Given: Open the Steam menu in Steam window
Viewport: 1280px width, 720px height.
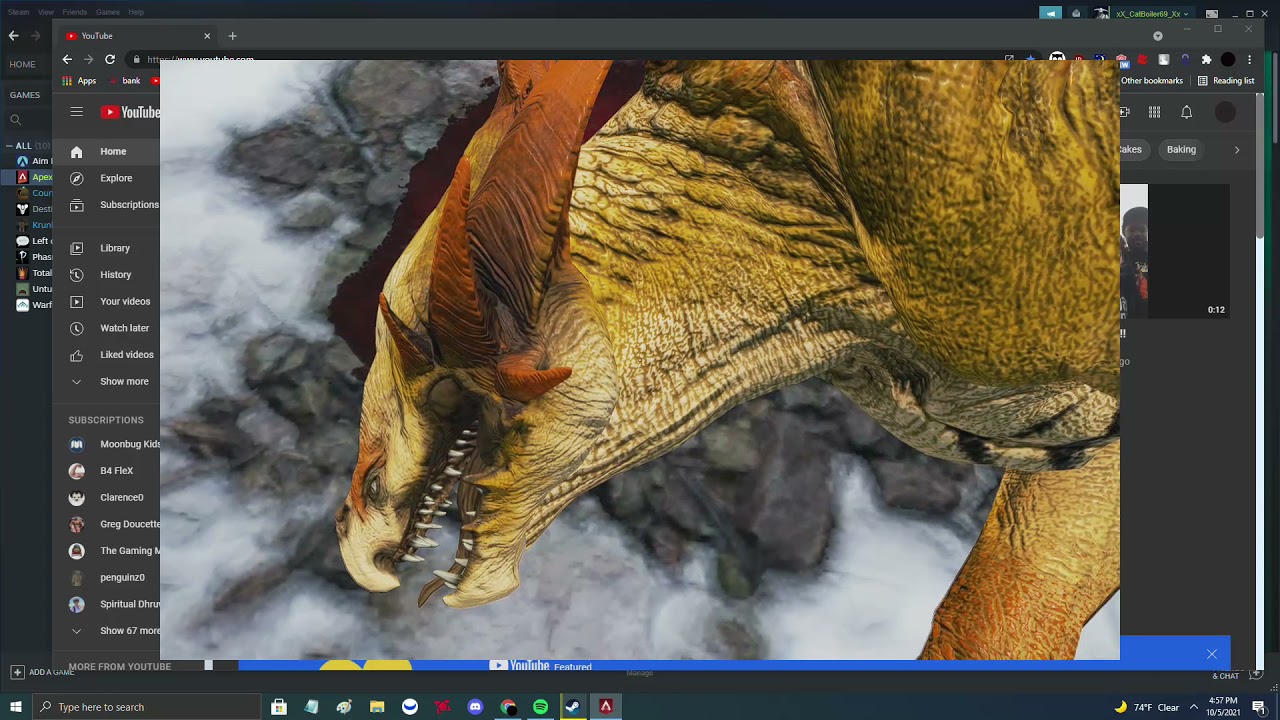Looking at the screenshot, I should (x=18, y=12).
